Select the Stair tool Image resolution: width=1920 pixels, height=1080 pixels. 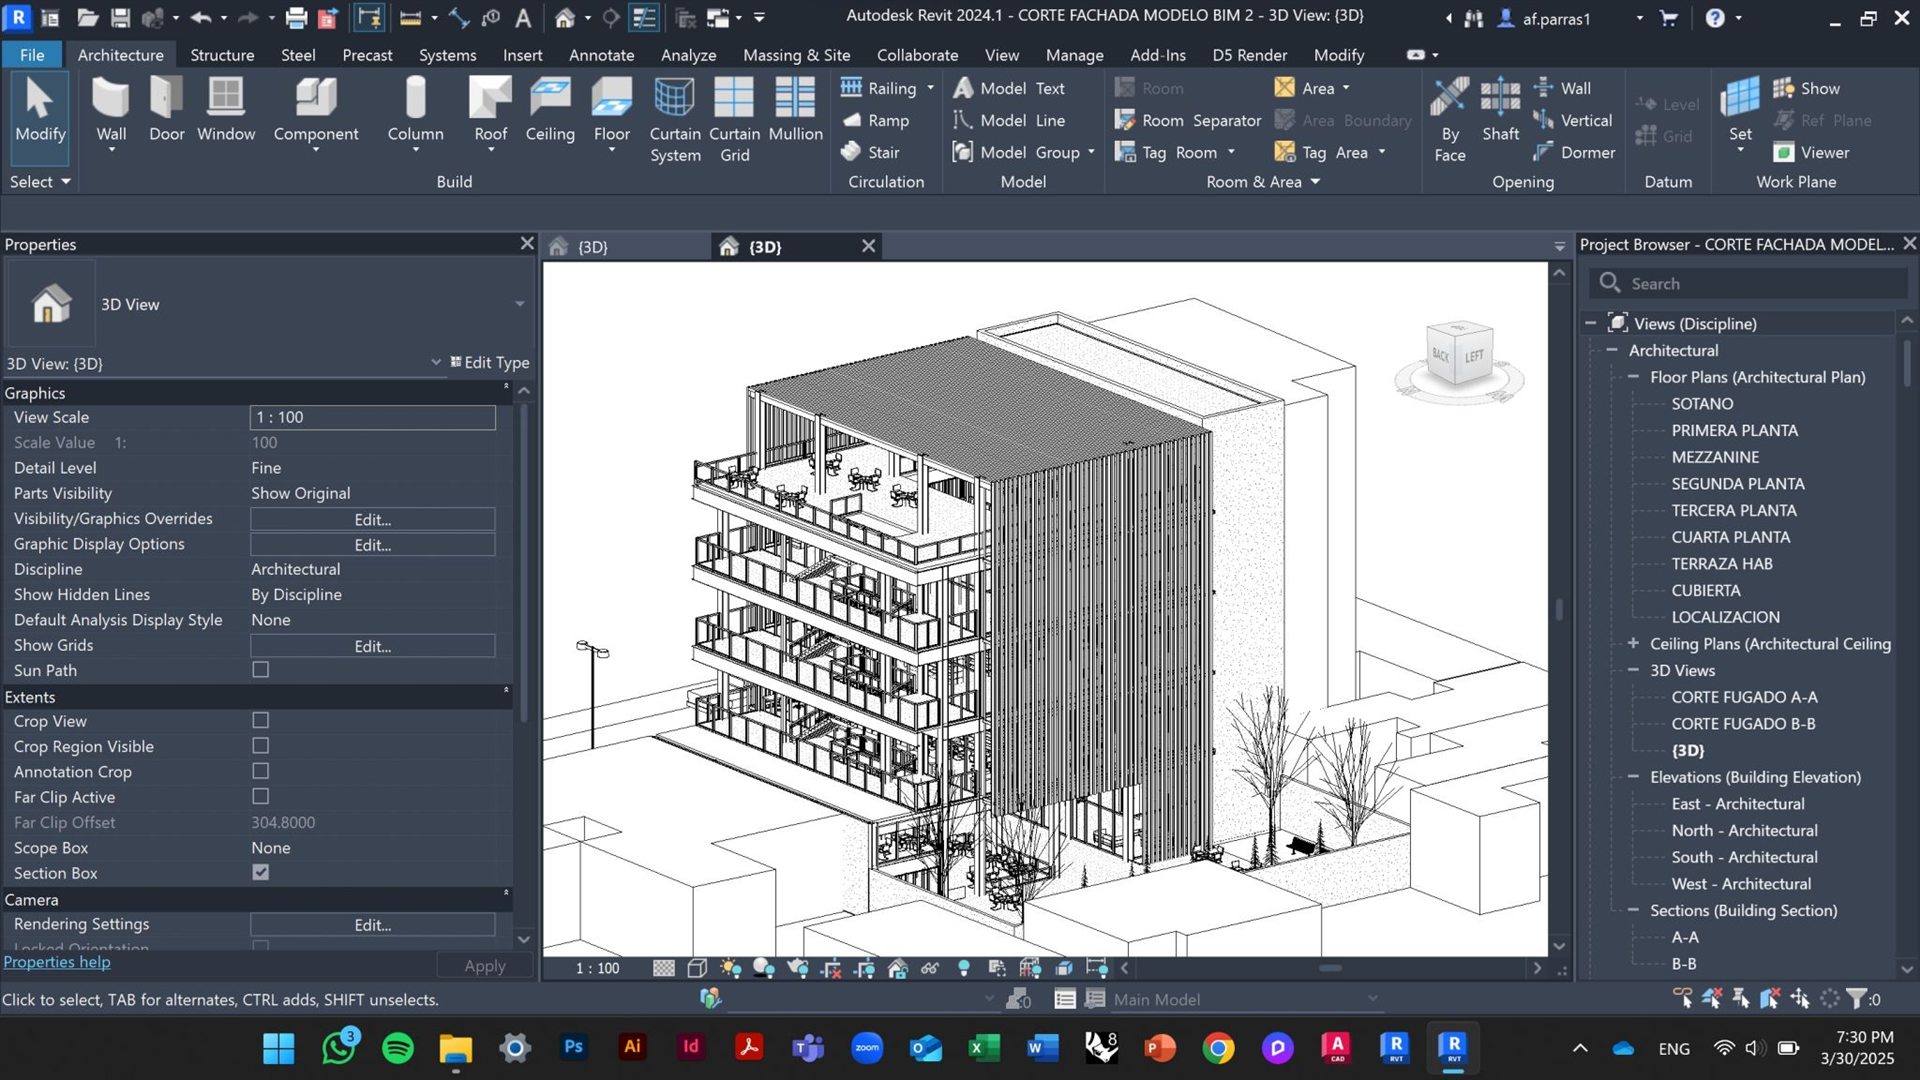point(870,152)
